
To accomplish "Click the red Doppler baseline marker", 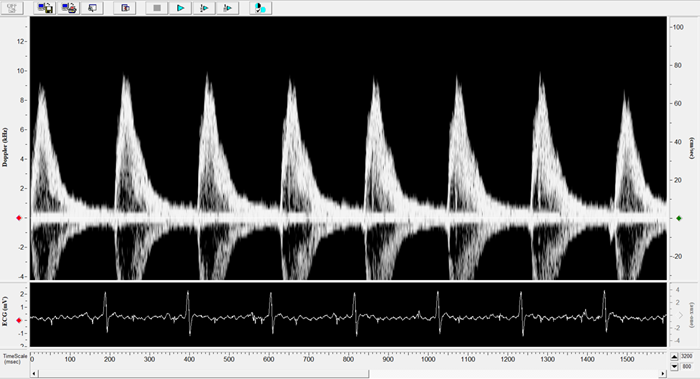I will pos(19,218).
